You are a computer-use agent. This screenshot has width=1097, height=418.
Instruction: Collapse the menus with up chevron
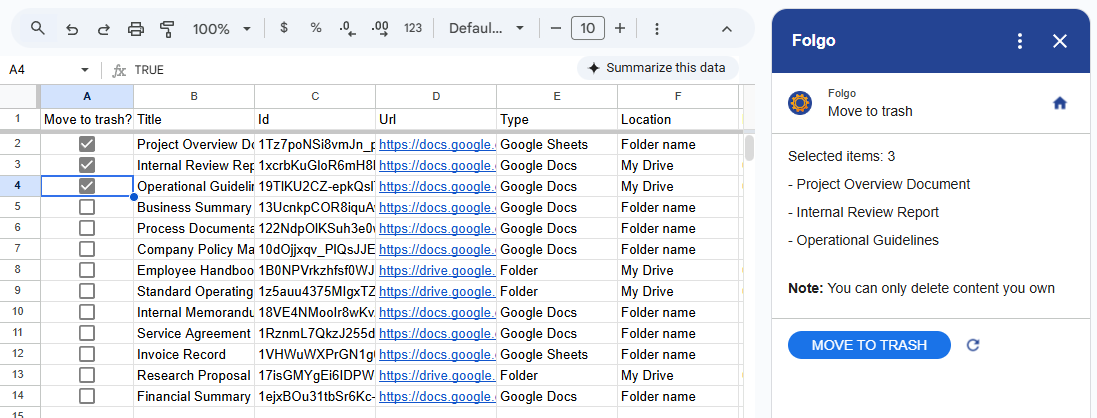tap(727, 29)
